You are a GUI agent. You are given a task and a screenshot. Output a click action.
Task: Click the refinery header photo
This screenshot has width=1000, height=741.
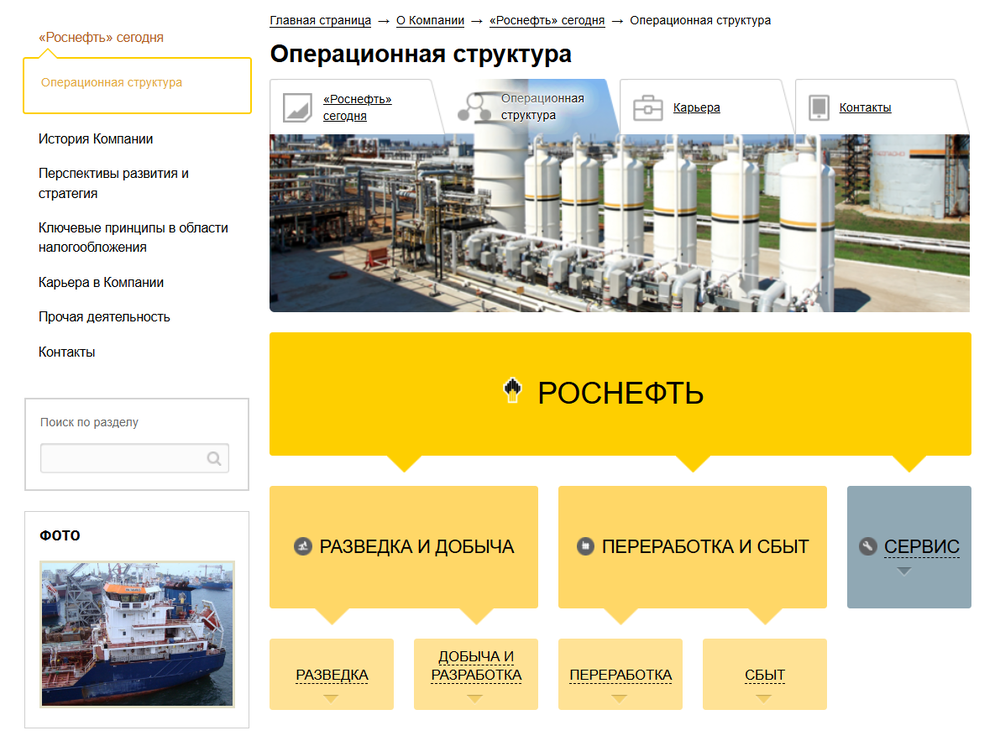pos(619,223)
